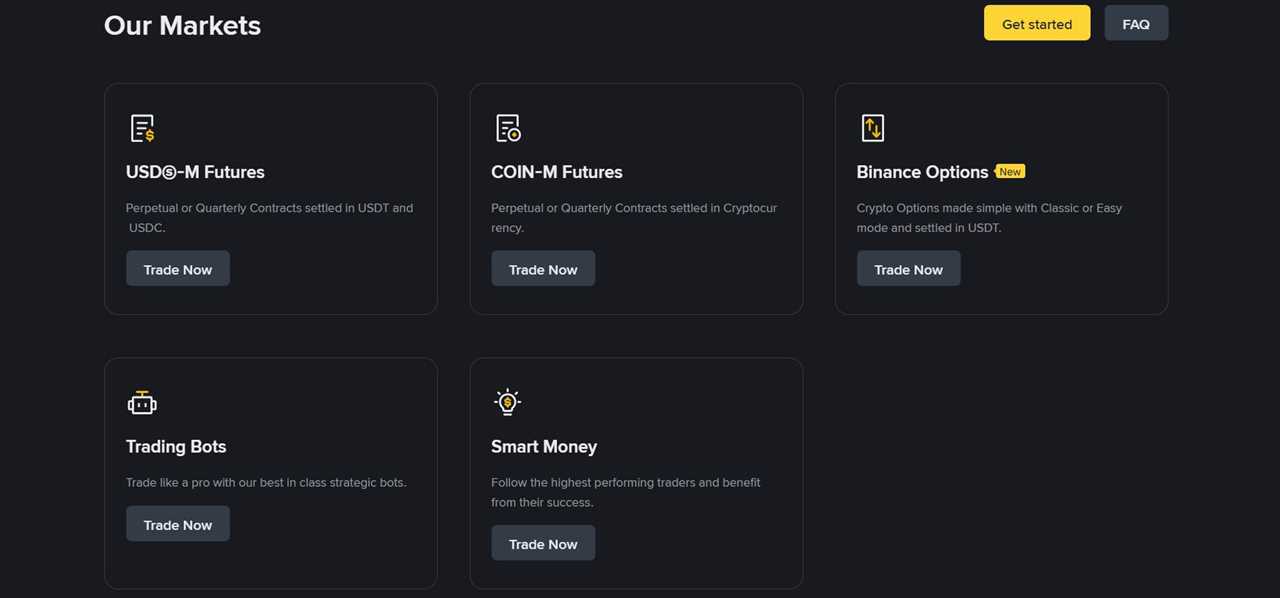Click the COIN-M Futures coin document icon
1280x598 pixels.
[507, 127]
